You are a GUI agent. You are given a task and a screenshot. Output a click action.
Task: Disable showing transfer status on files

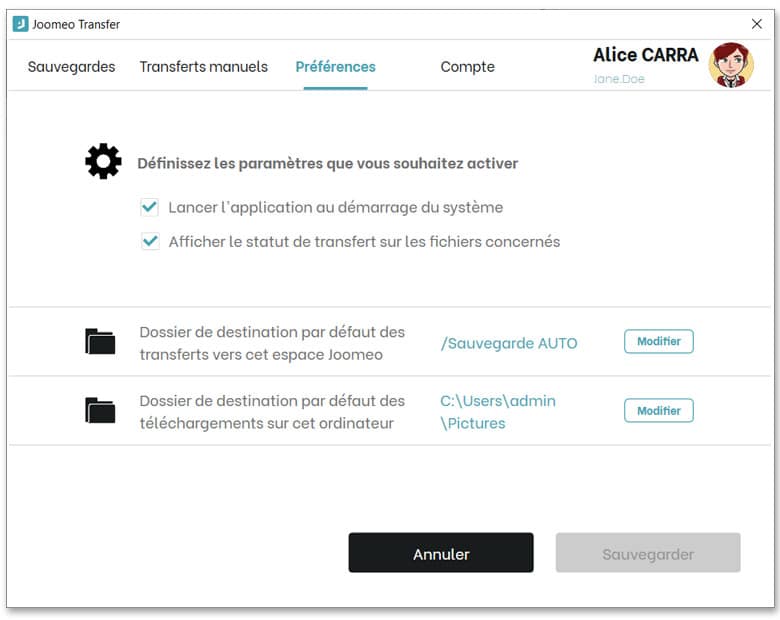(x=150, y=241)
